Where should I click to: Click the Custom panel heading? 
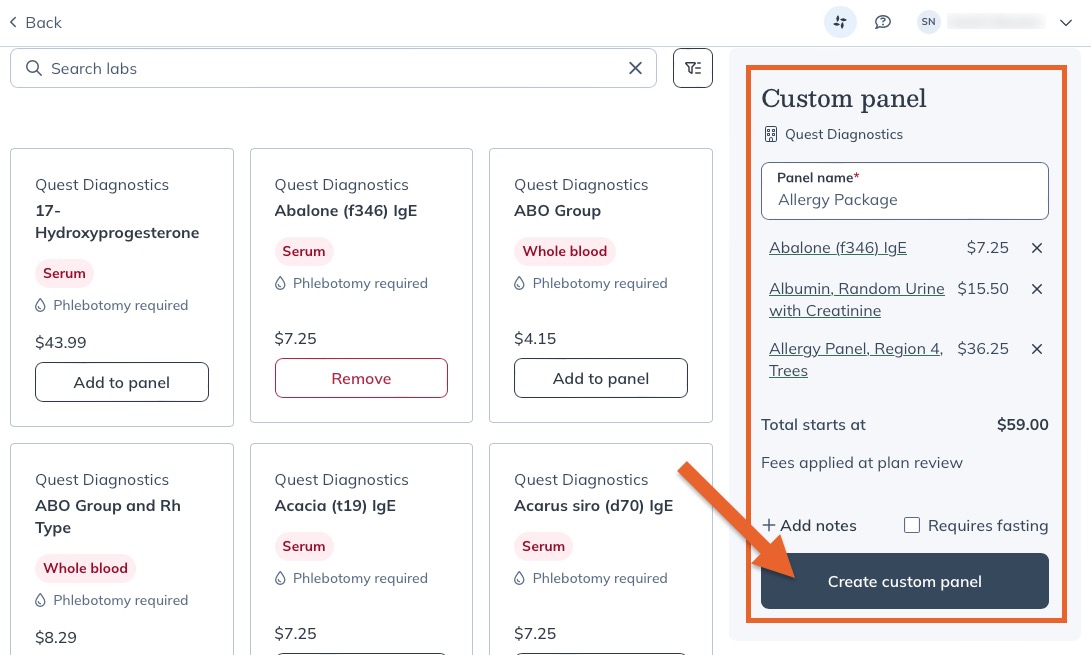(843, 98)
